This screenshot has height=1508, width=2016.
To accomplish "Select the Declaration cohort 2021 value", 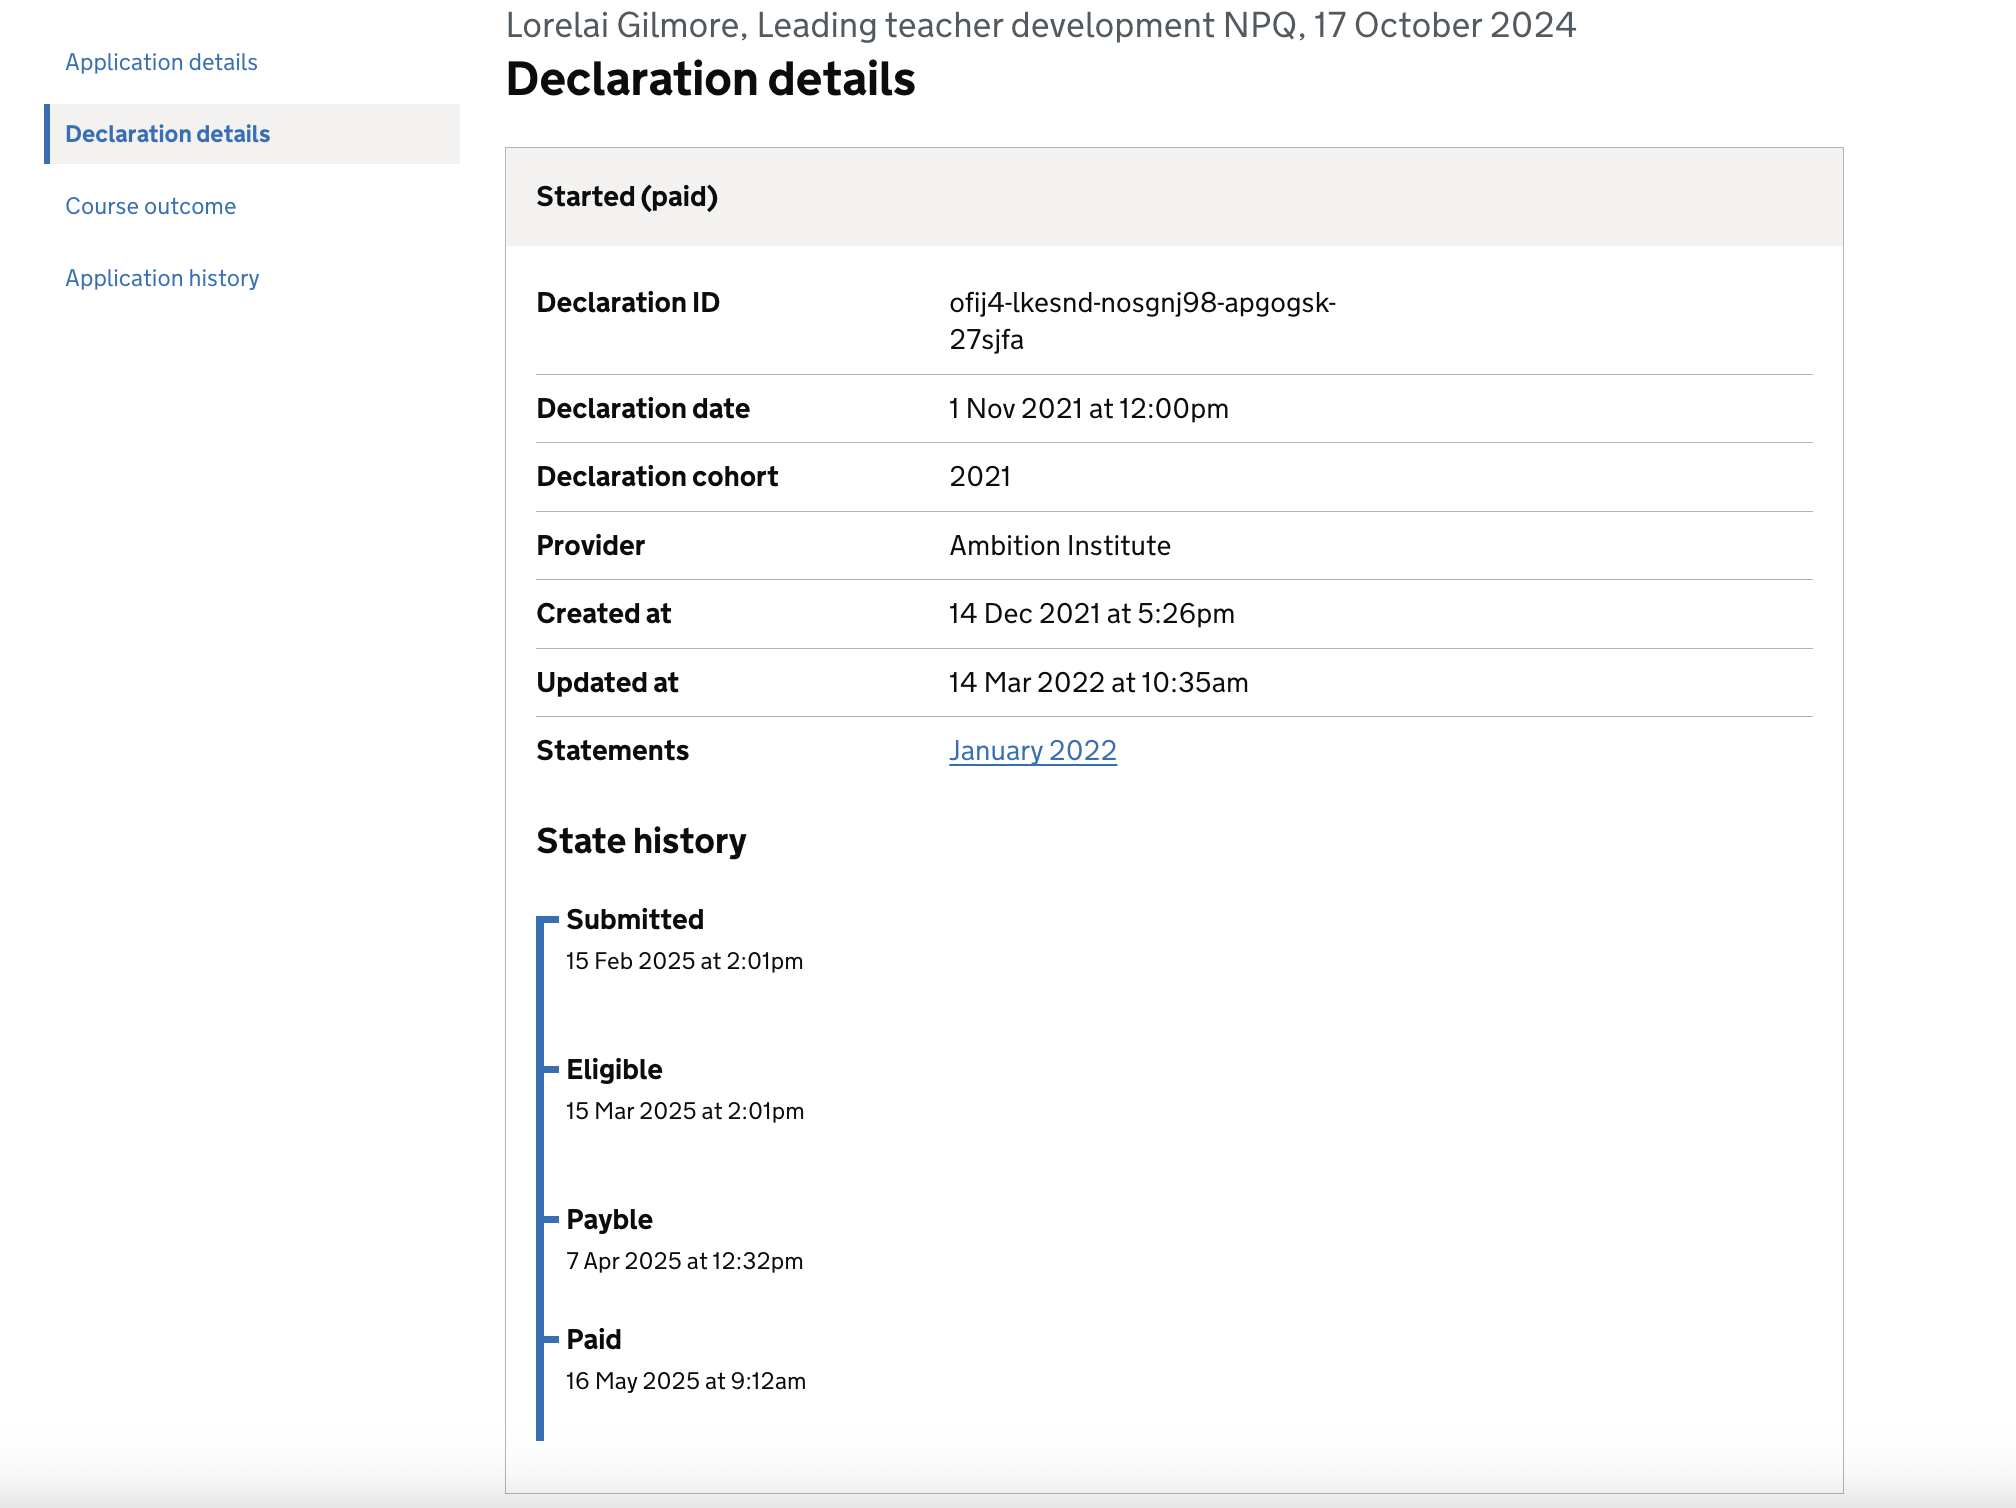I will pos(980,477).
